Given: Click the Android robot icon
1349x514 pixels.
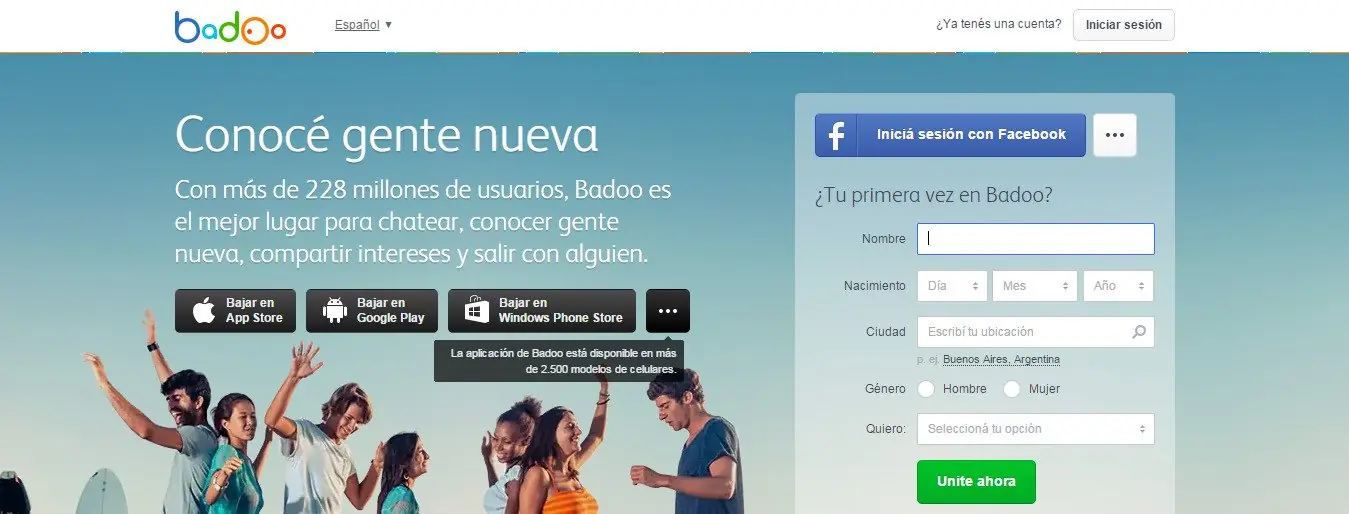Looking at the screenshot, I should click(x=334, y=311).
